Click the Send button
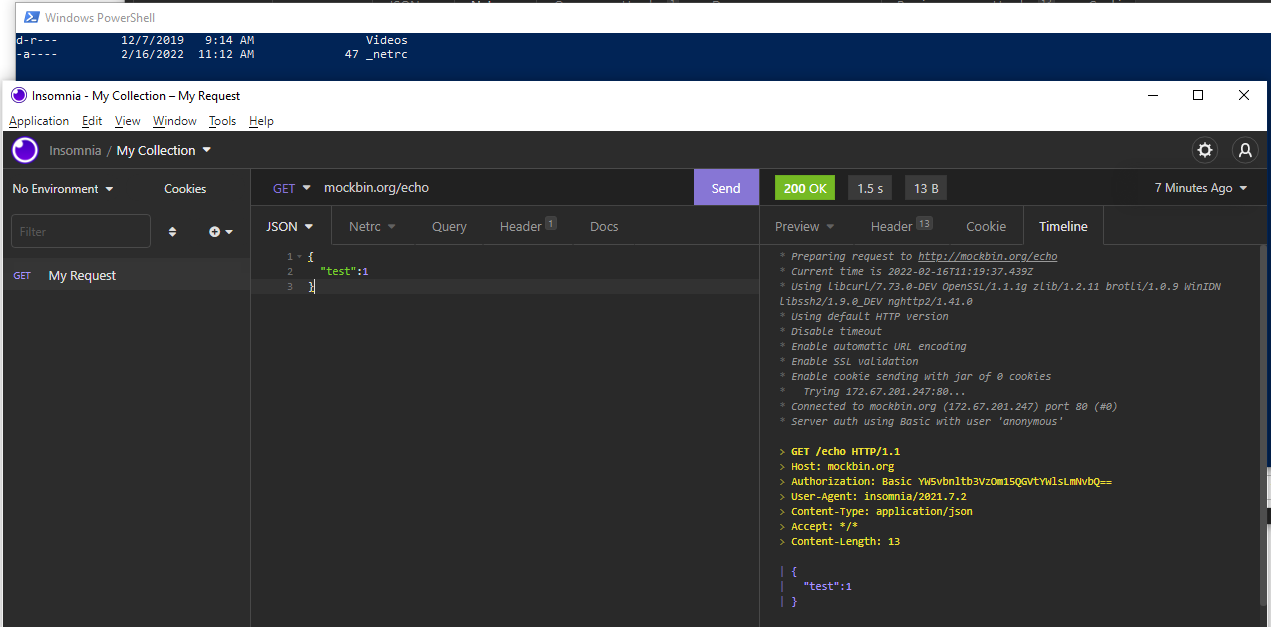Viewport: 1271px width, 627px height. [726, 187]
